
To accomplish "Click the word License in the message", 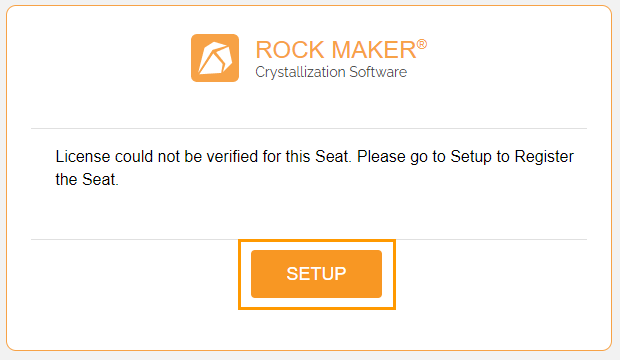I will click(83, 157).
